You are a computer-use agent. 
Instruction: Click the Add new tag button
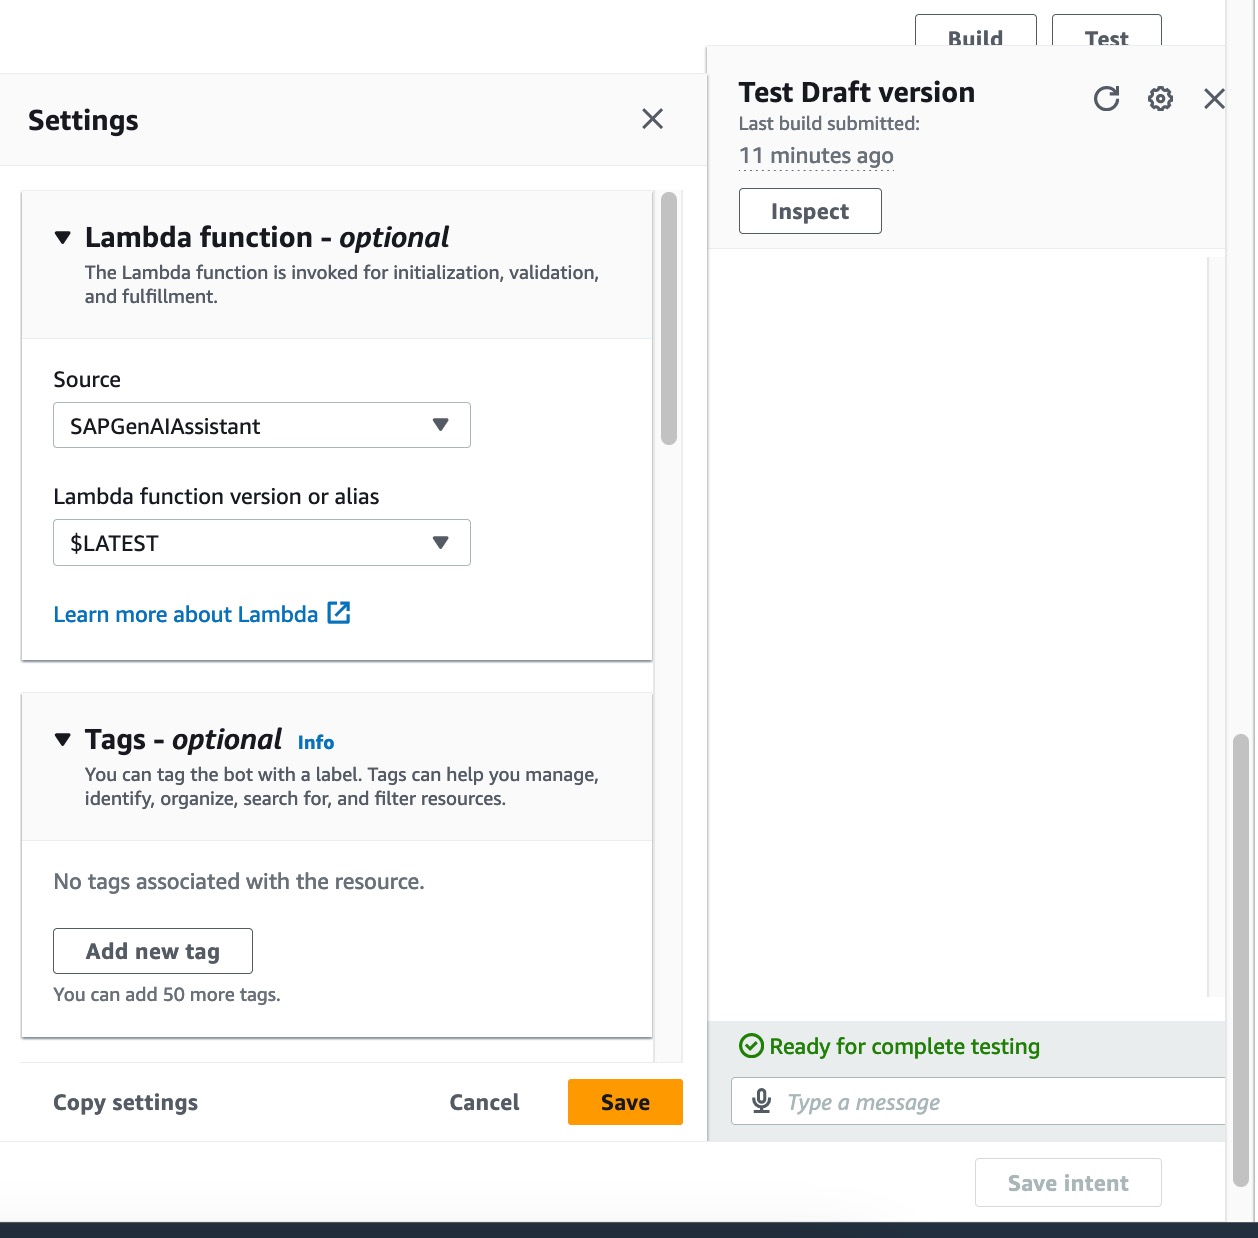tap(153, 951)
